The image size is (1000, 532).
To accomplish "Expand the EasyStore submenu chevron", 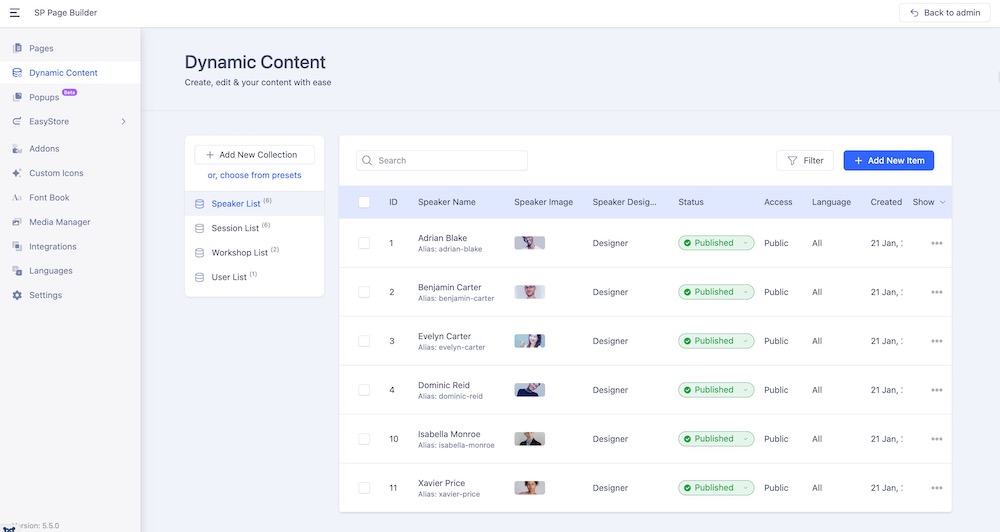I will 124,122.
